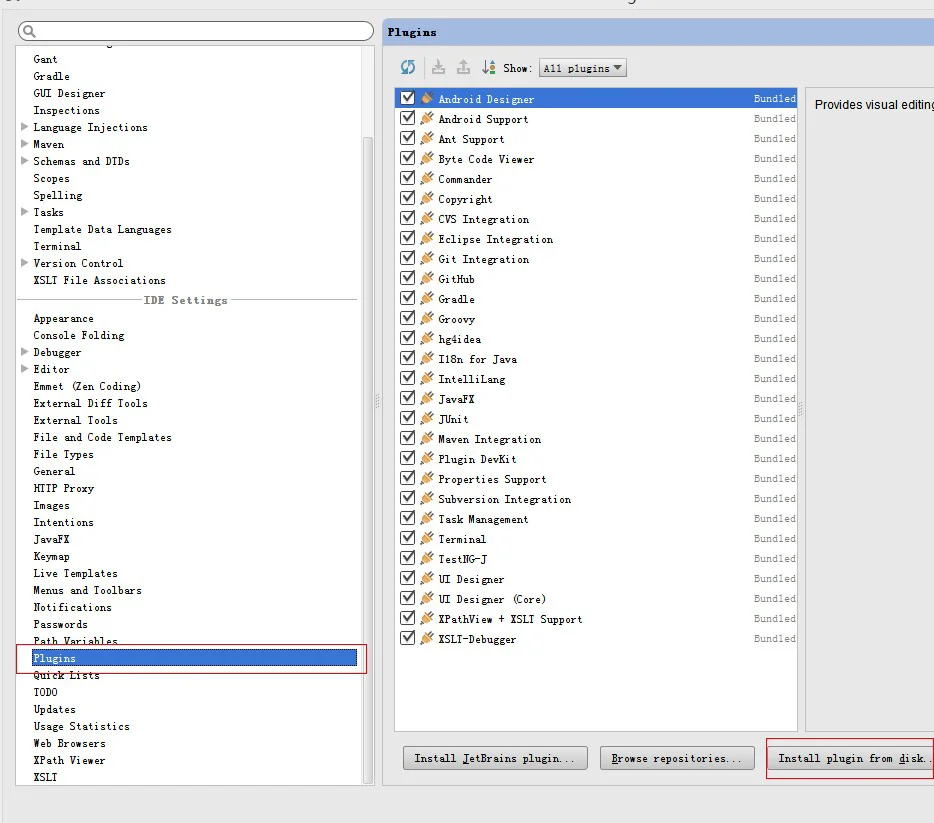Image resolution: width=934 pixels, height=823 pixels.
Task: Click the upload/update plugin toolbar icon
Action: [463, 67]
